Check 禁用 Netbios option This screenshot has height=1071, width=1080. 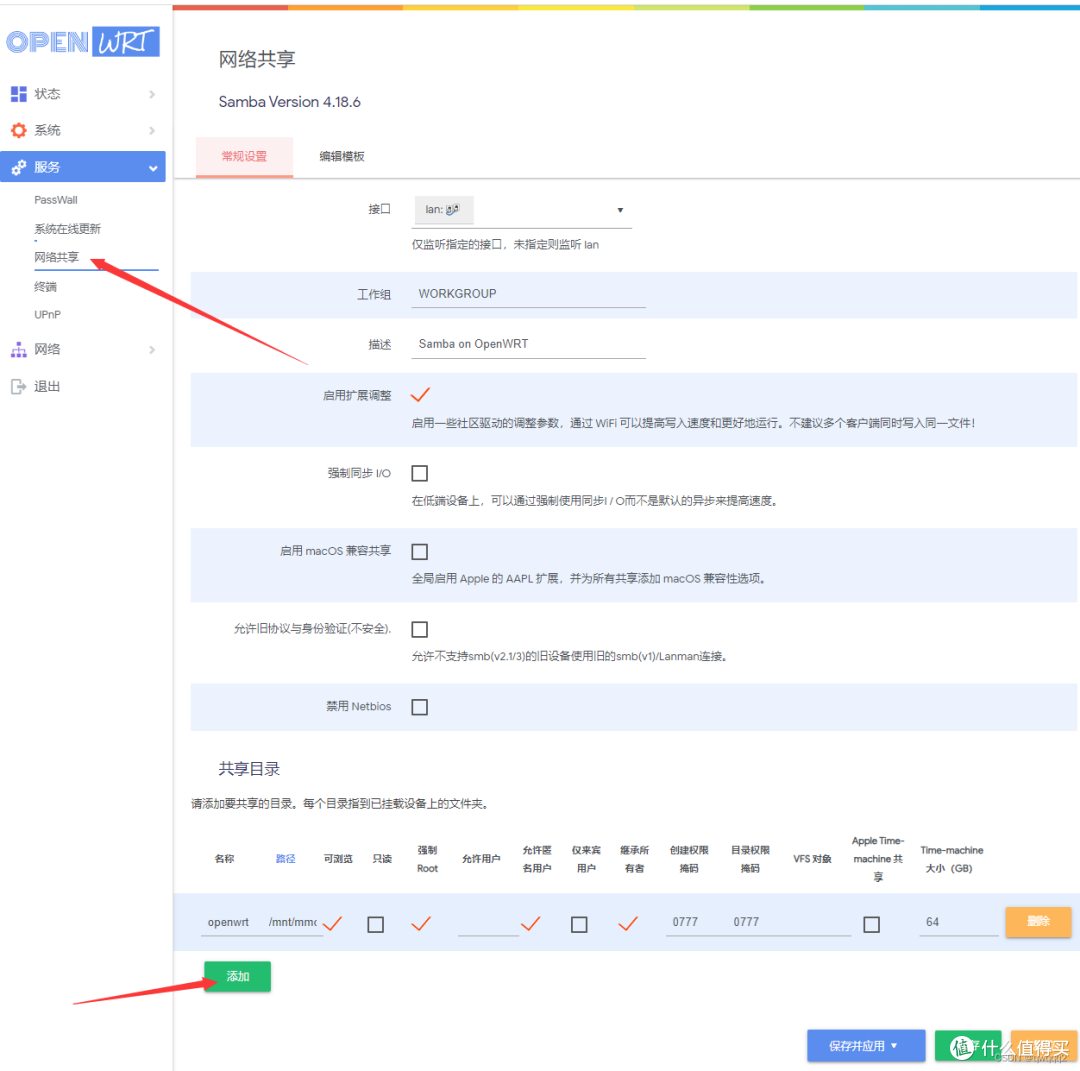click(419, 707)
